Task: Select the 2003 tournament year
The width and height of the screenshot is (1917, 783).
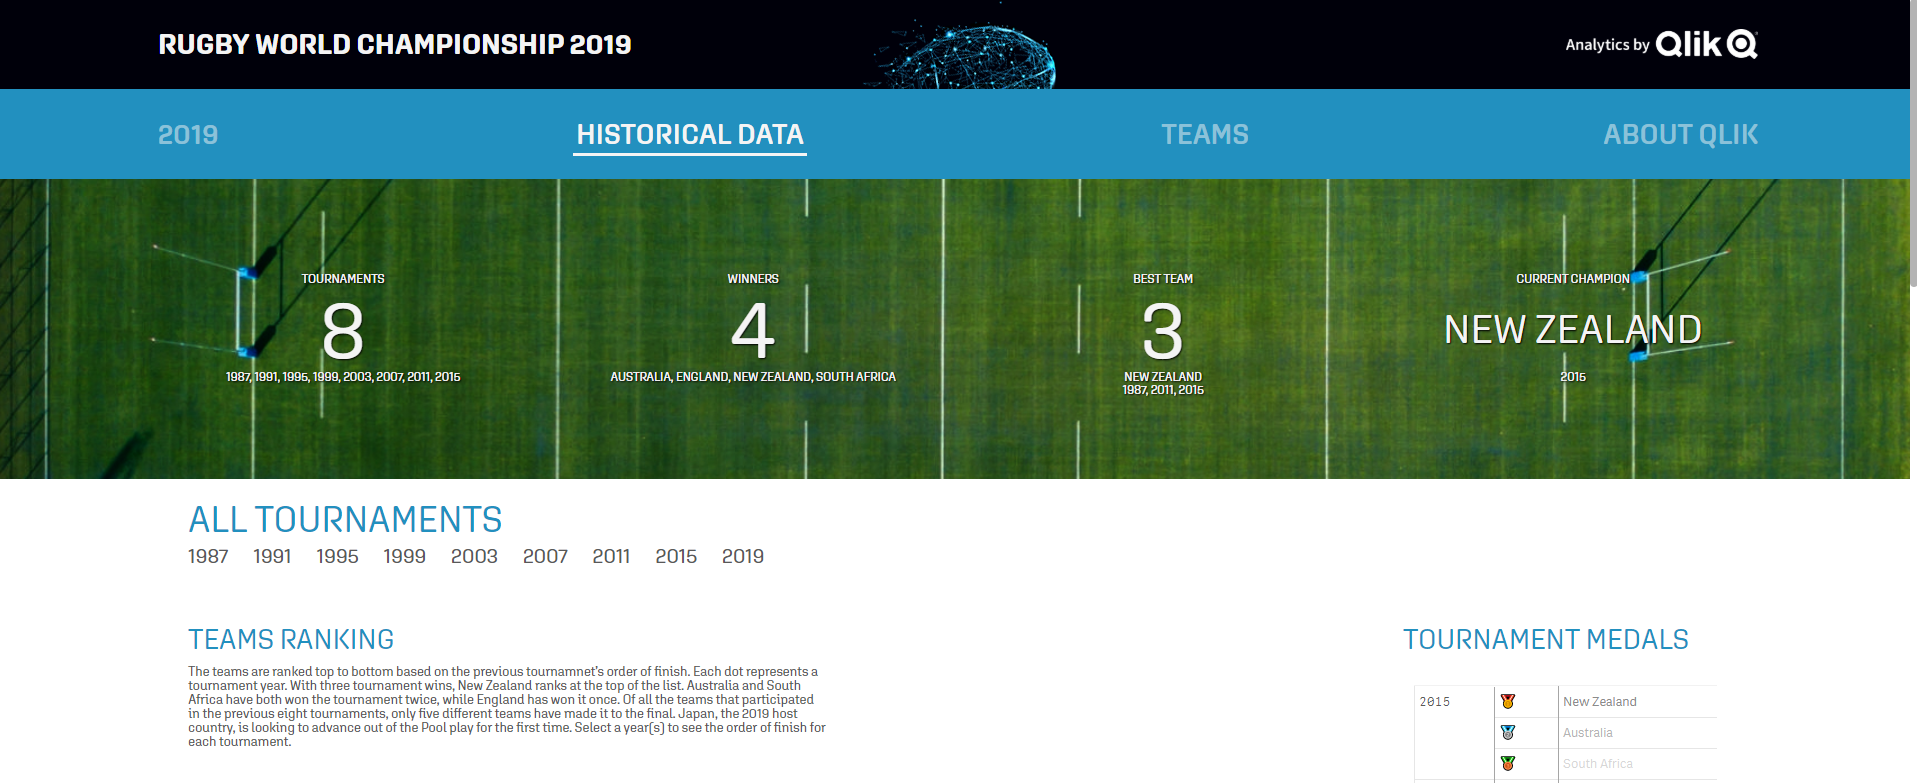Action: [474, 557]
